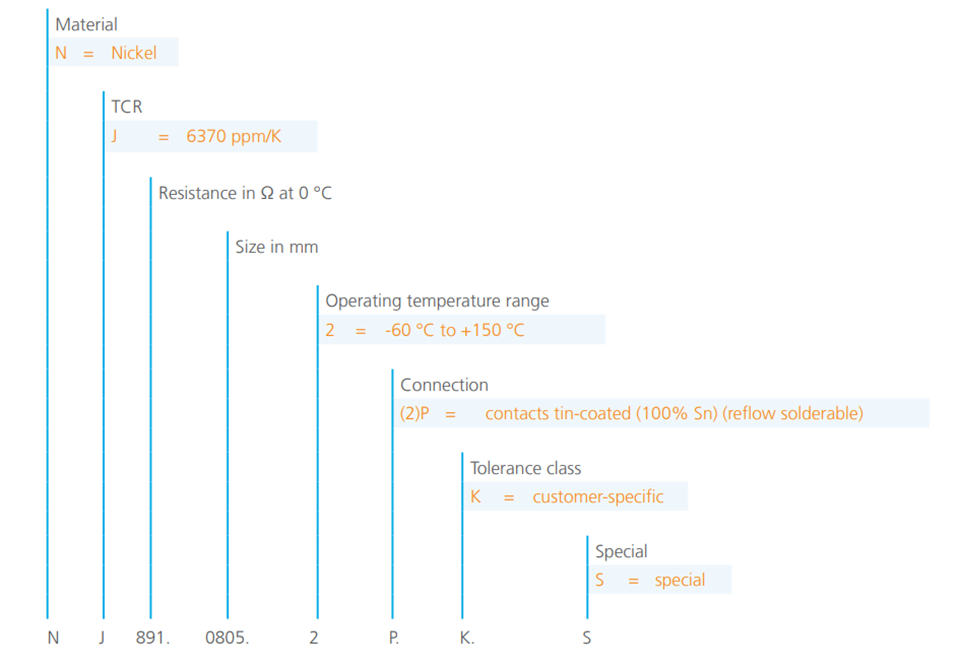Select the 'S = special' entry
Image resolution: width=960 pixels, height=669 pixels.
click(x=660, y=580)
